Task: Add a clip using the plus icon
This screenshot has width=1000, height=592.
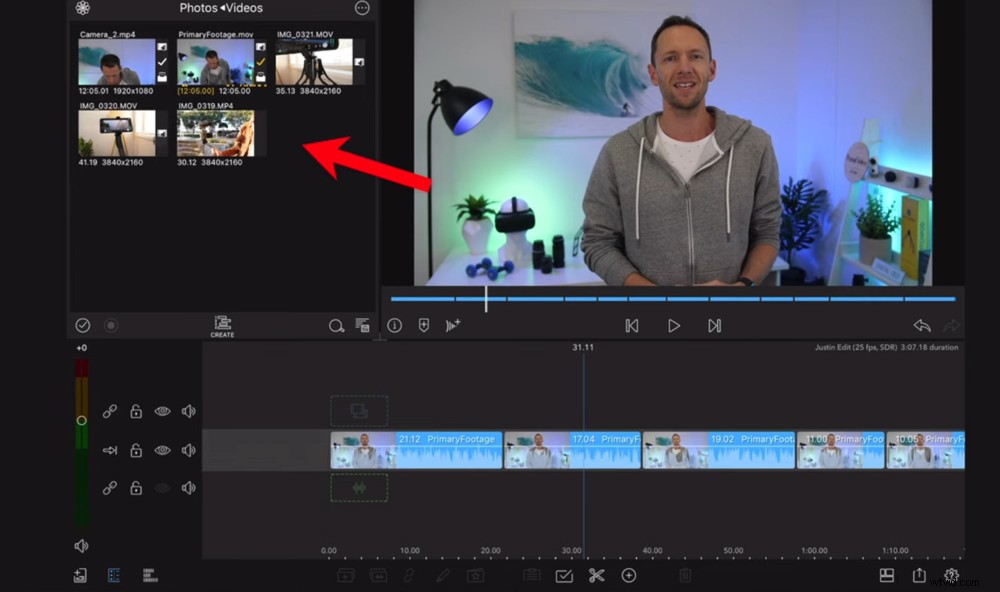Action: pos(629,575)
